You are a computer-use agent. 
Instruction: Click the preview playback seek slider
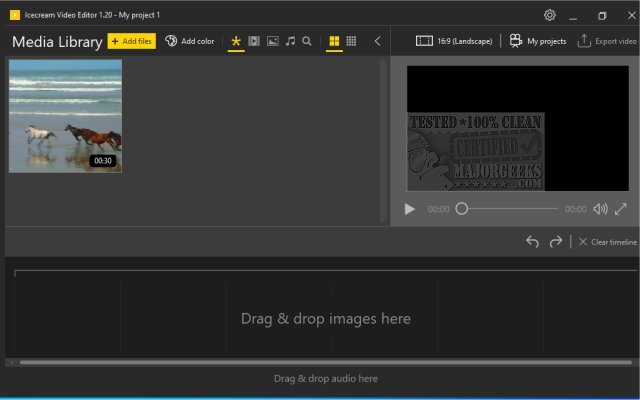[508, 209]
